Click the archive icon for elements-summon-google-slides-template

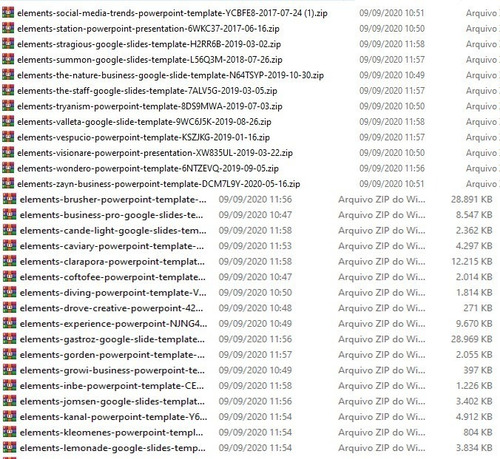click(x=8, y=59)
